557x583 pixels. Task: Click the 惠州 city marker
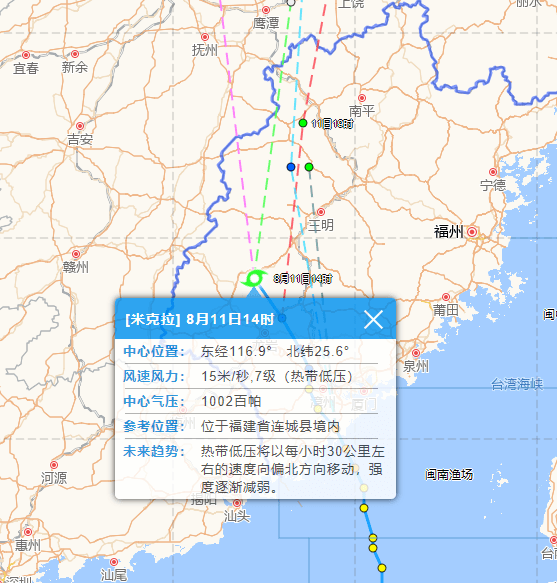click(28, 532)
